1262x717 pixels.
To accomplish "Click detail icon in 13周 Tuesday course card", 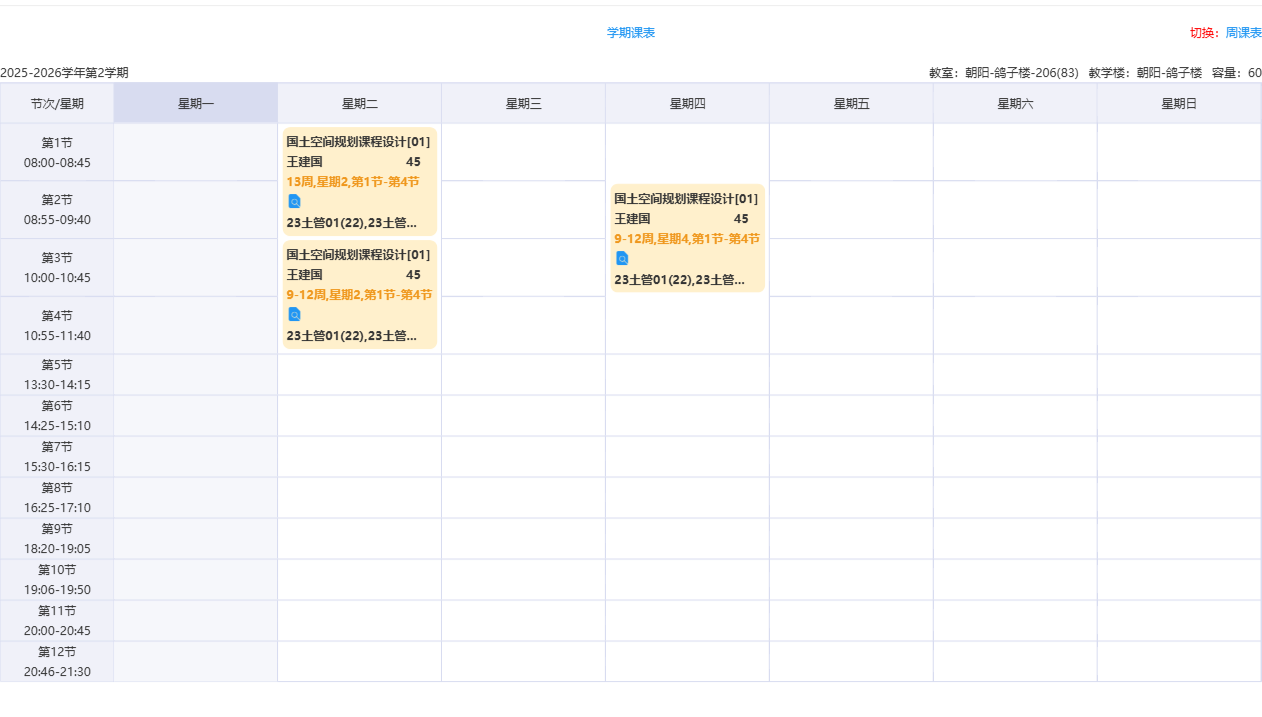I will (294, 201).
